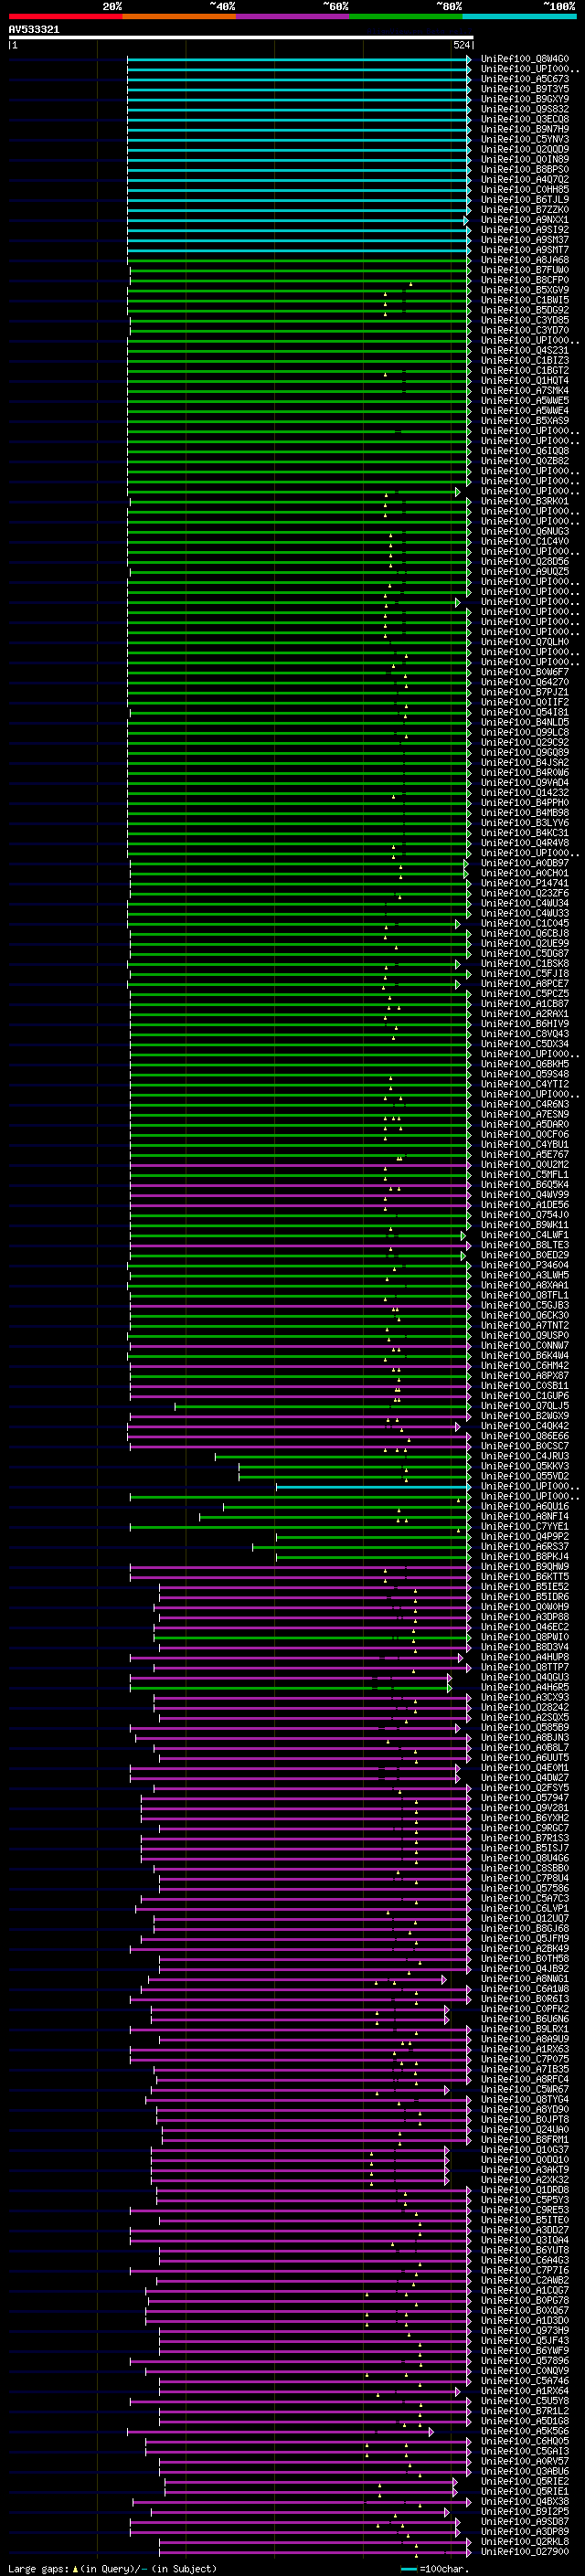Select hit UniRef100_Q24UA0
The width and height of the screenshot is (585, 2576).
[x=524, y=2129]
